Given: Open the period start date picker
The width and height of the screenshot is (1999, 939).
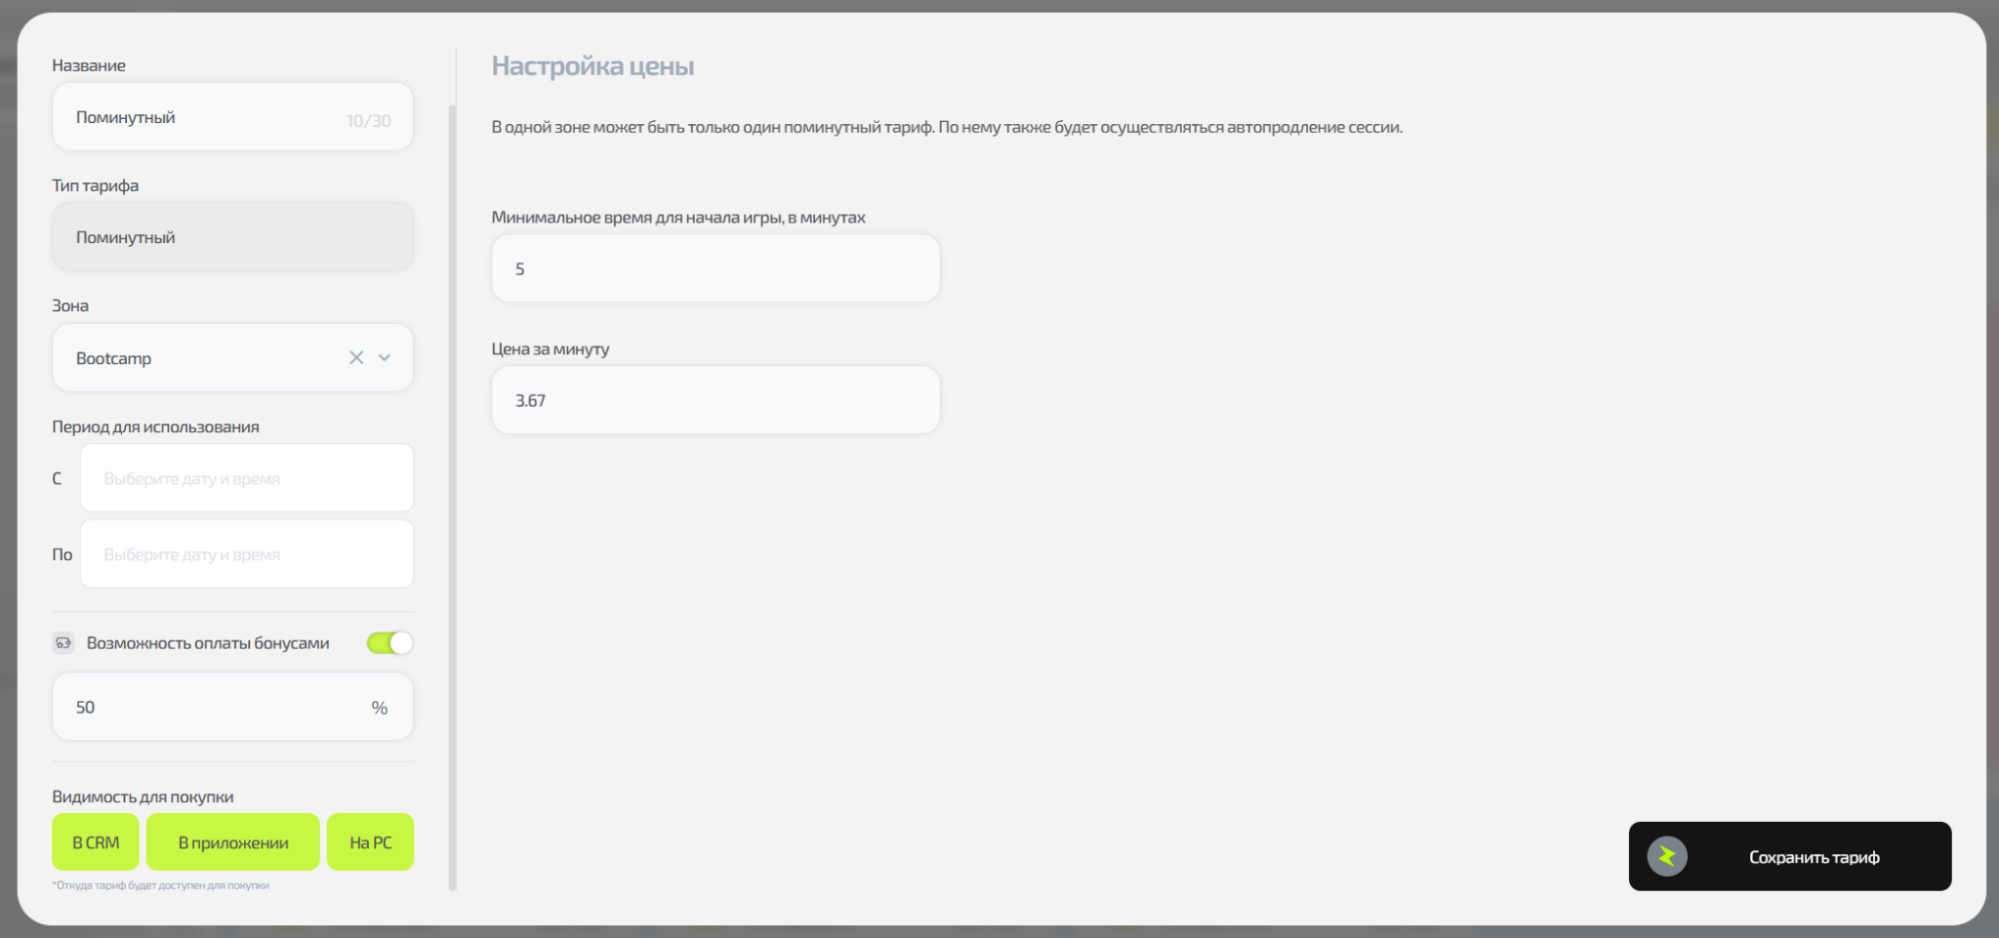Looking at the screenshot, I should [246, 478].
